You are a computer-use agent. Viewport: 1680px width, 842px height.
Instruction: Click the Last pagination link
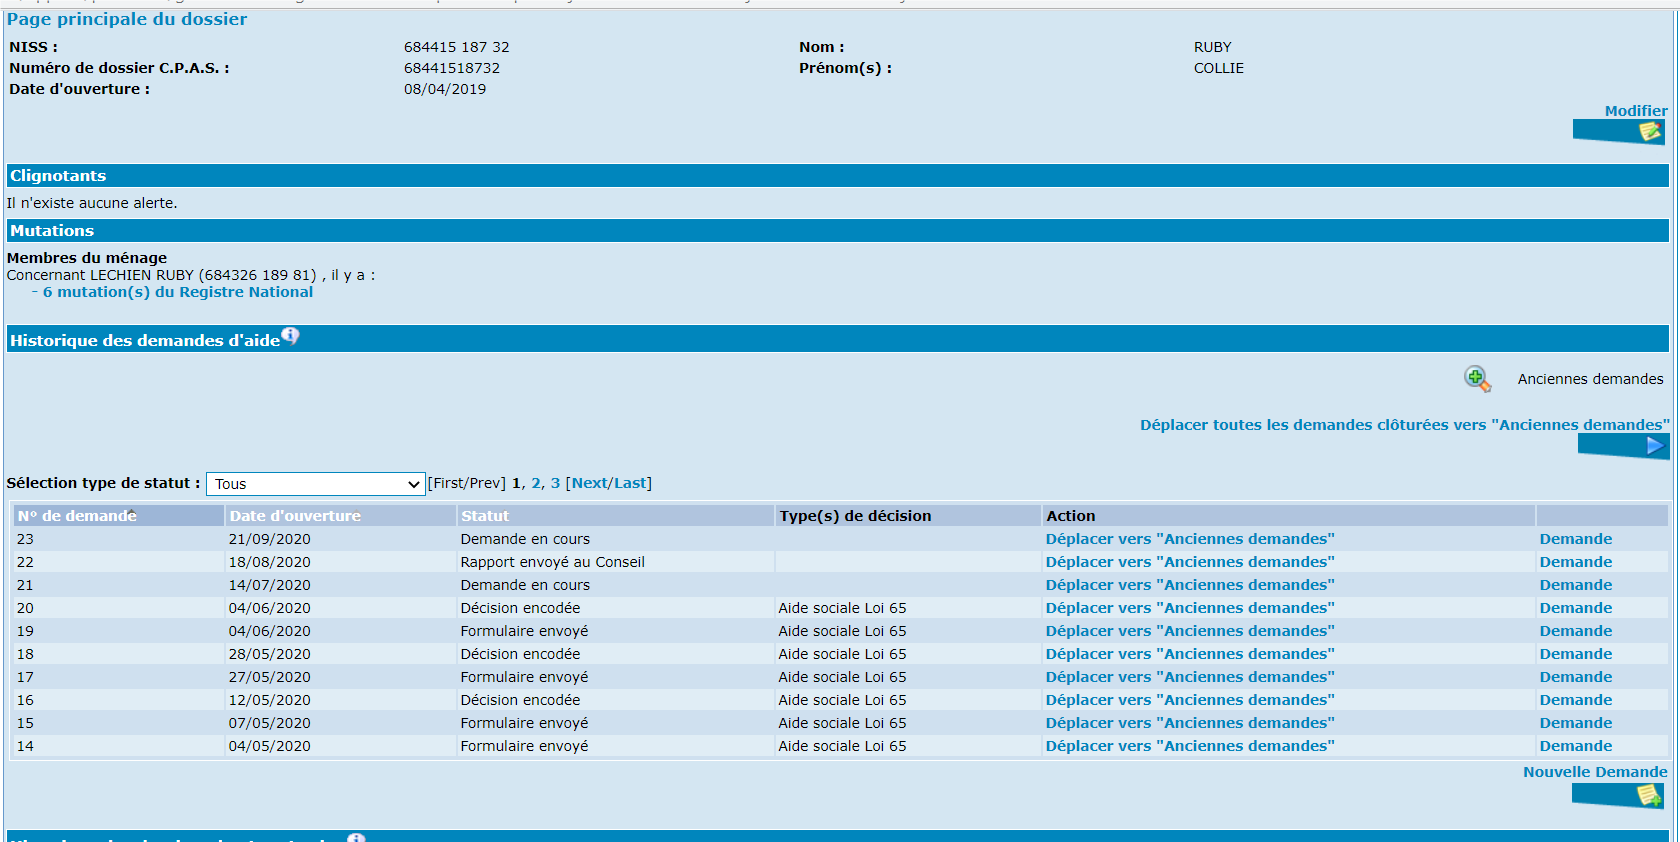[x=630, y=483]
